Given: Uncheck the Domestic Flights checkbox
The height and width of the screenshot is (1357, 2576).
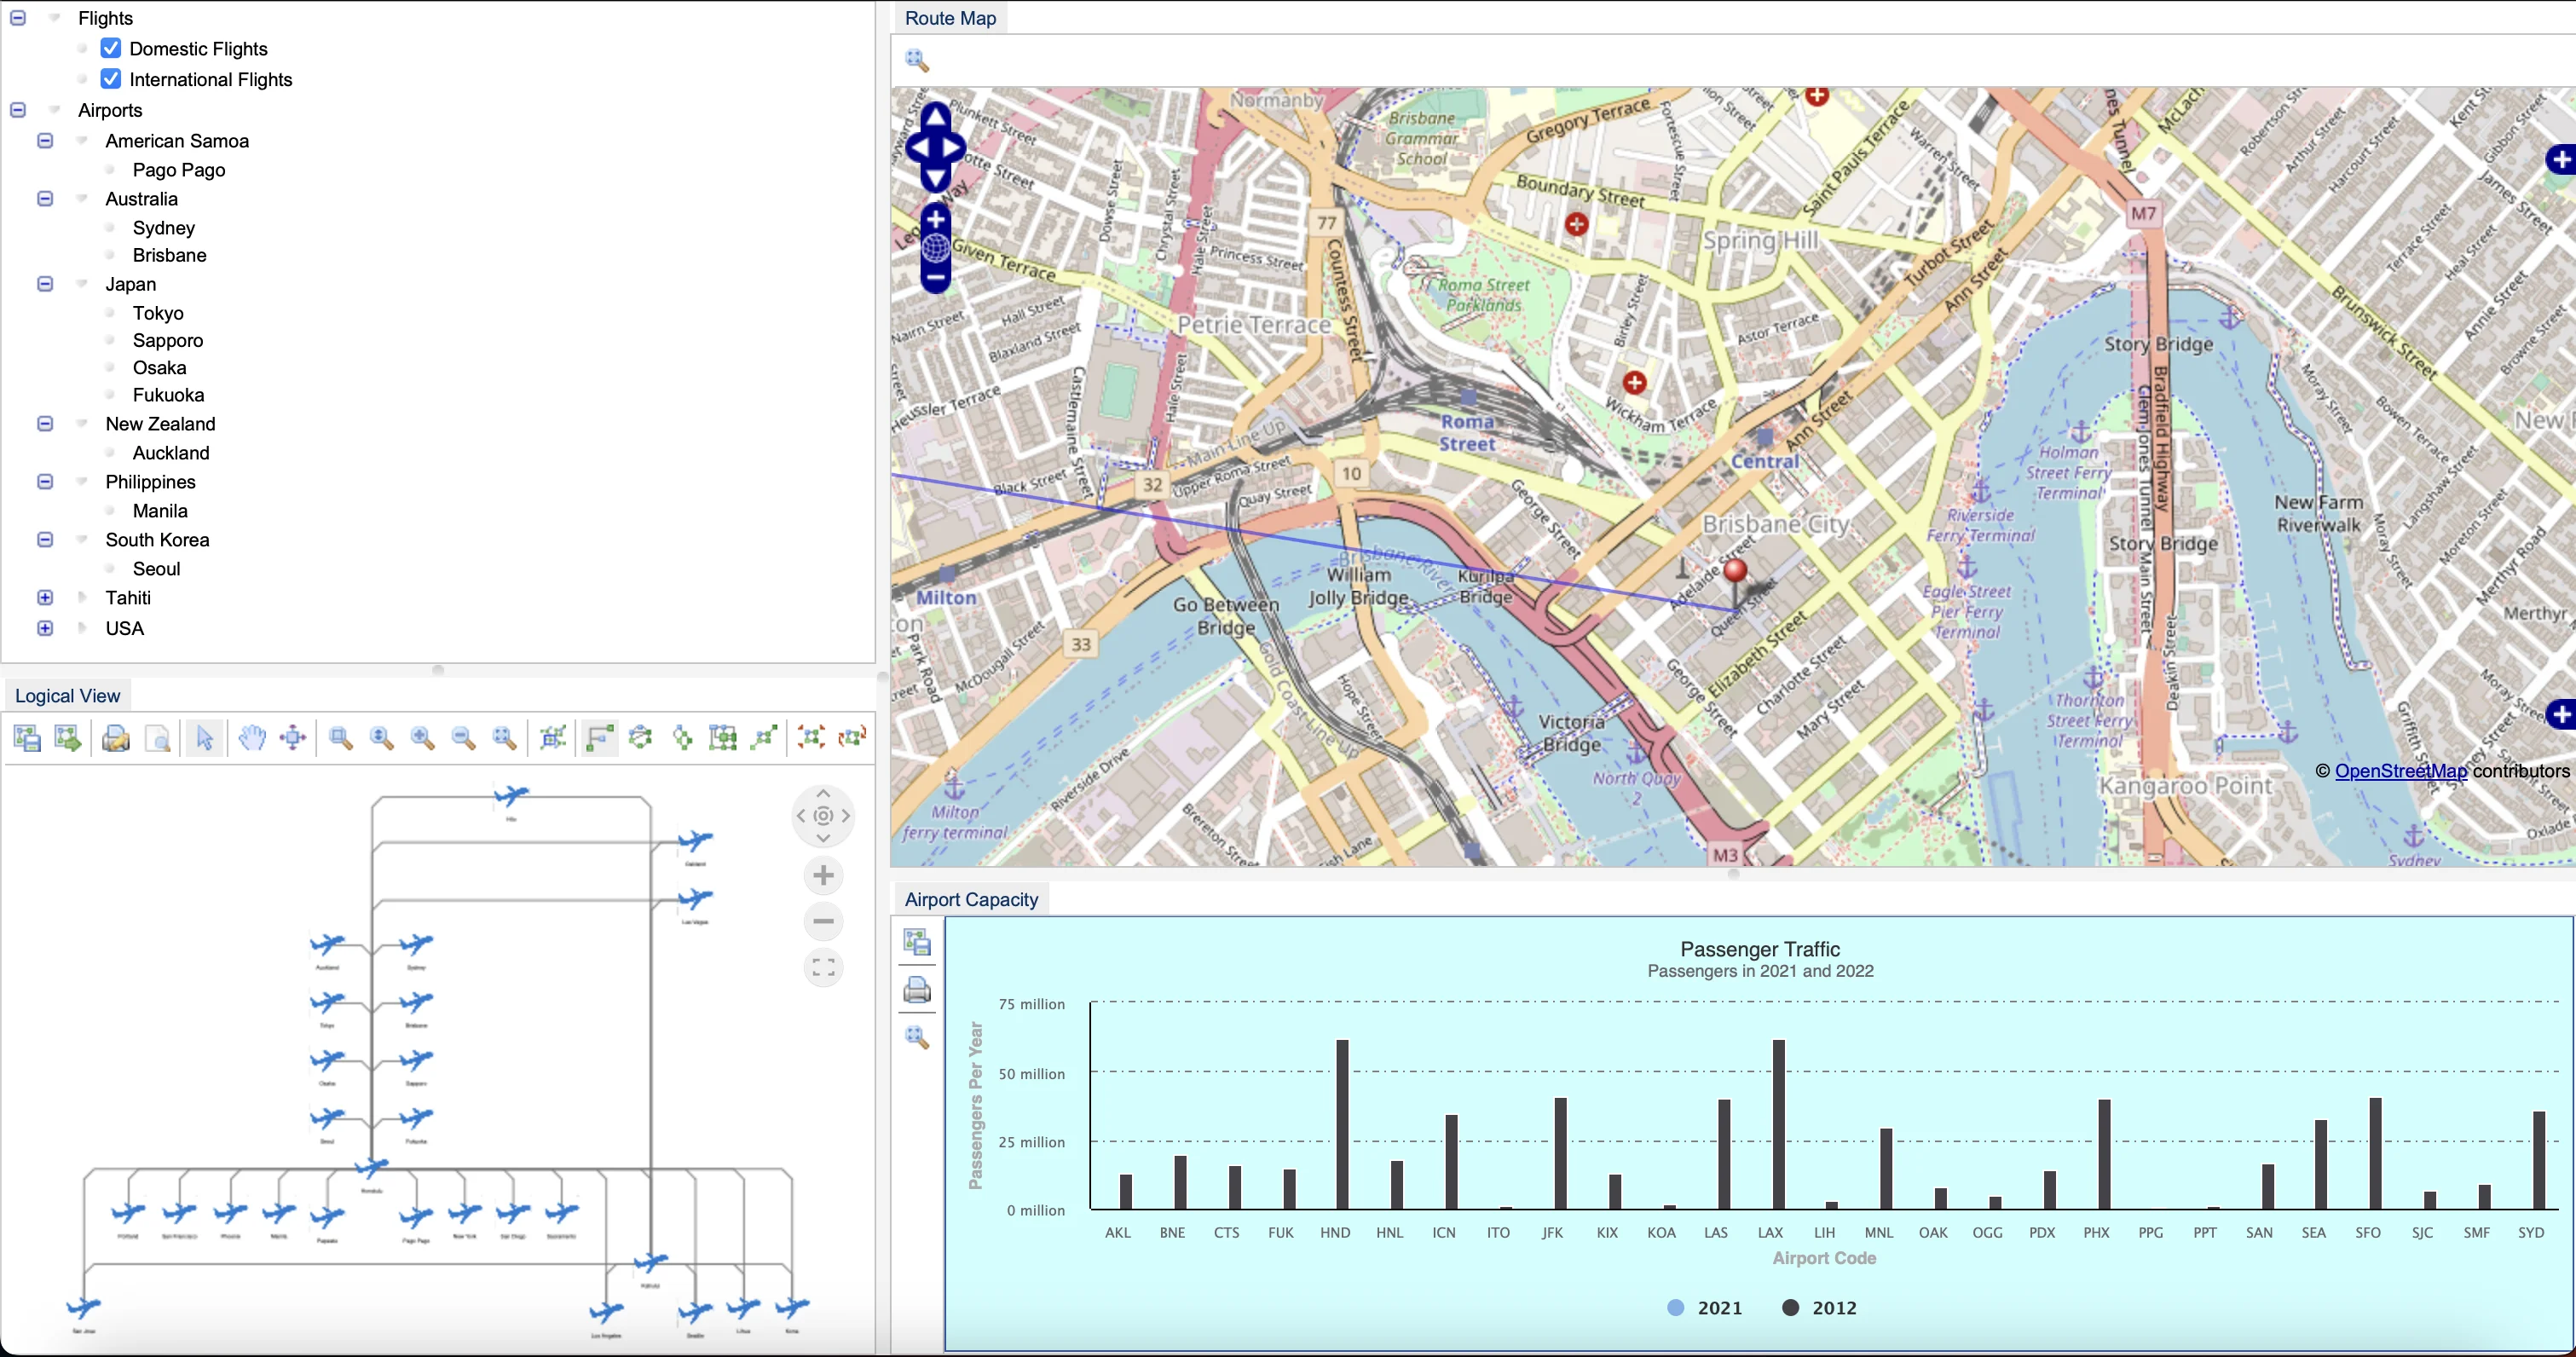Looking at the screenshot, I should [x=111, y=48].
